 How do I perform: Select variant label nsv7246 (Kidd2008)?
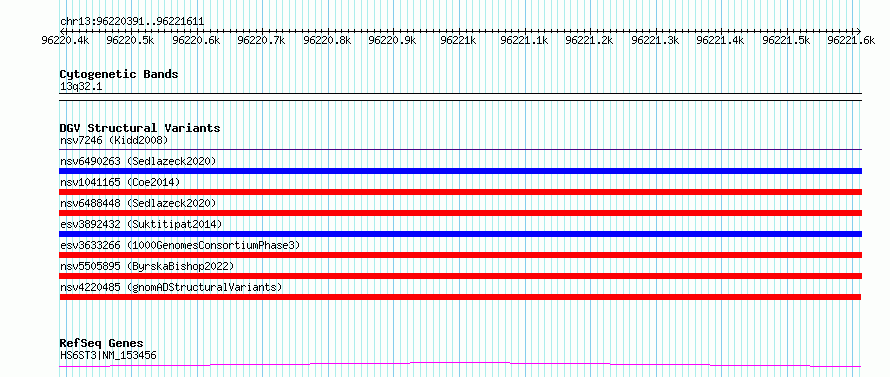pyautogui.click(x=114, y=140)
